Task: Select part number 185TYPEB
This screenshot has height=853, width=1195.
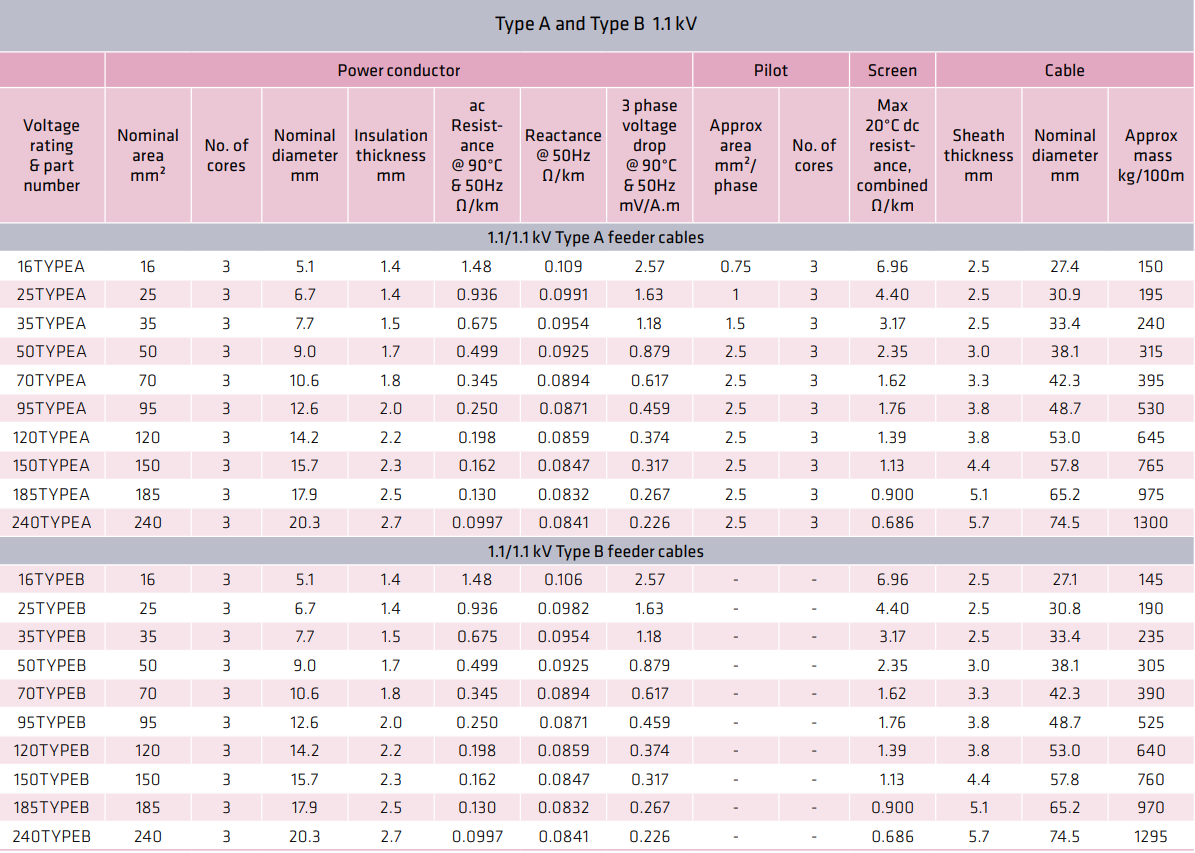Action: pyautogui.click(x=51, y=808)
